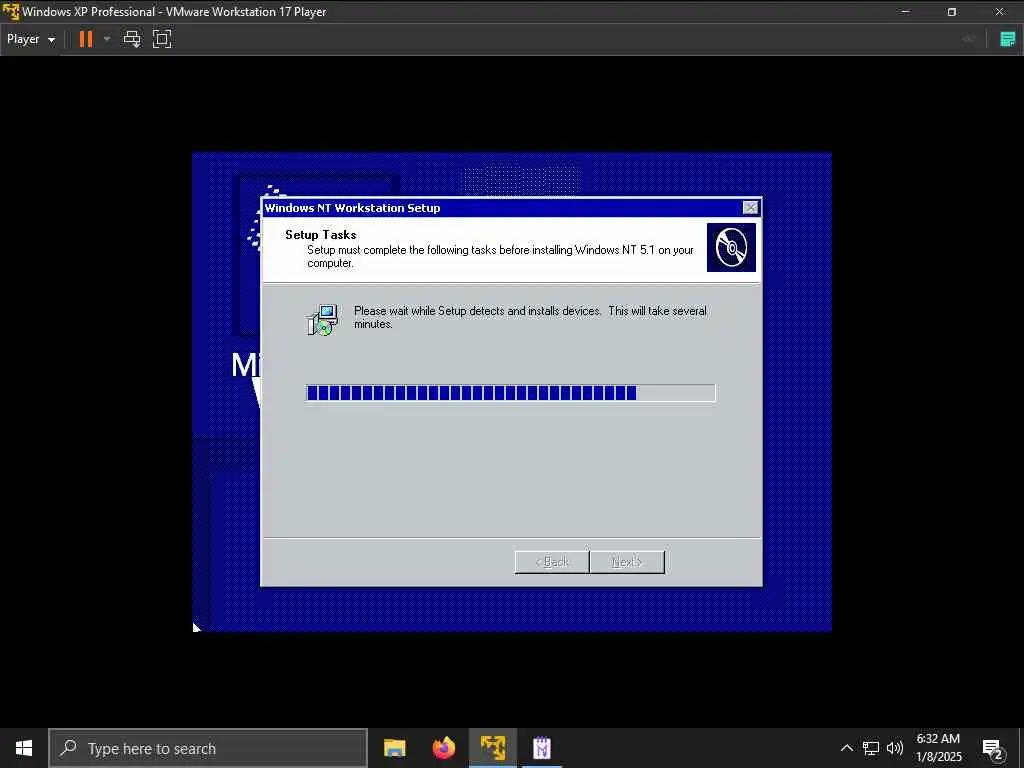The height and width of the screenshot is (768, 1024).
Task: Pause the virtual machine
Action: coord(86,39)
